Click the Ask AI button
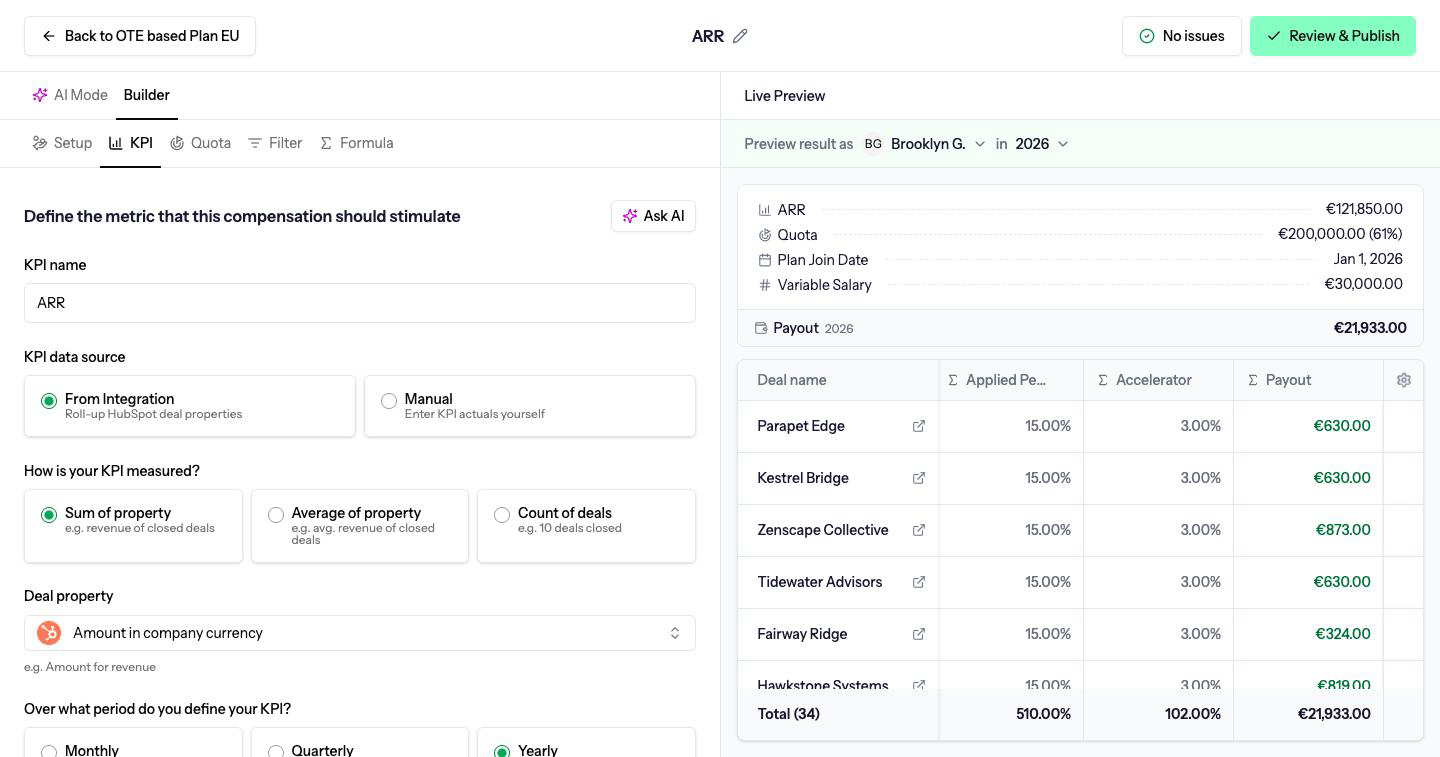This screenshot has width=1440, height=757. pyautogui.click(x=653, y=216)
